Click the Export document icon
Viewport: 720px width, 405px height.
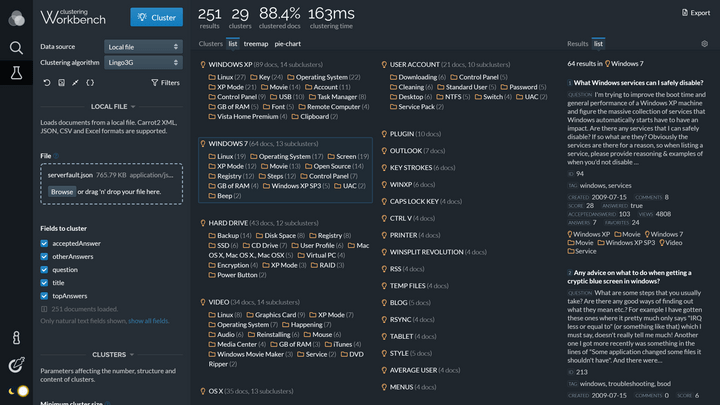tap(685, 13)
